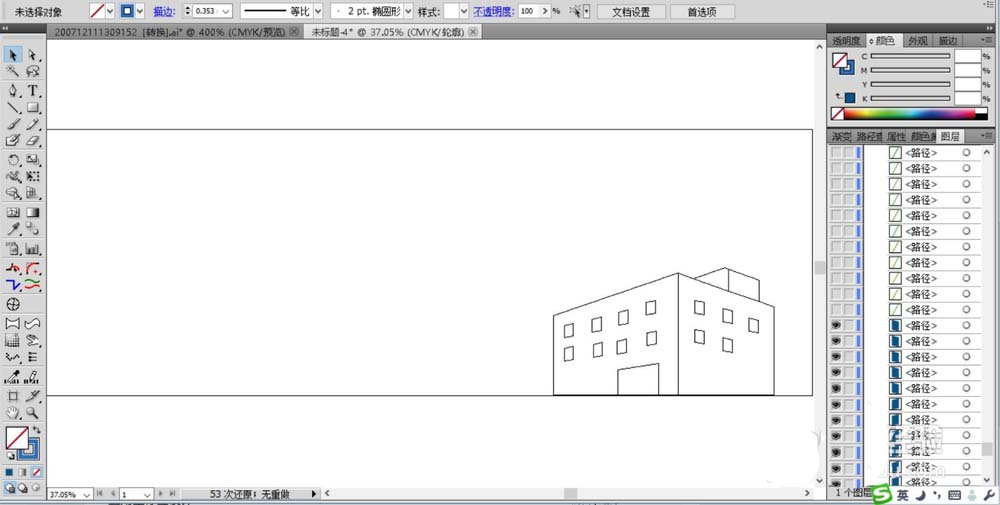1000x505 pixels.
Task: Set paint mode to Color
Action: [x=9, y=472]
